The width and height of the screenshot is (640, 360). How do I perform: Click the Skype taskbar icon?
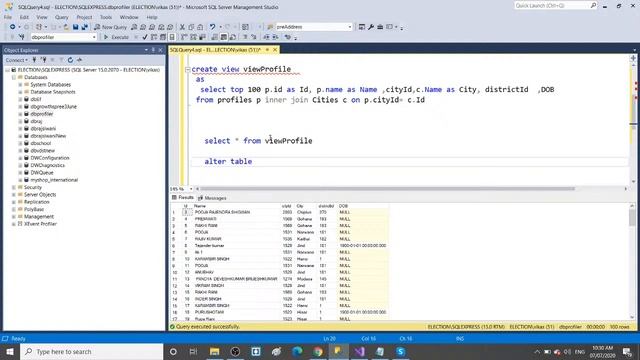point(400,351)
